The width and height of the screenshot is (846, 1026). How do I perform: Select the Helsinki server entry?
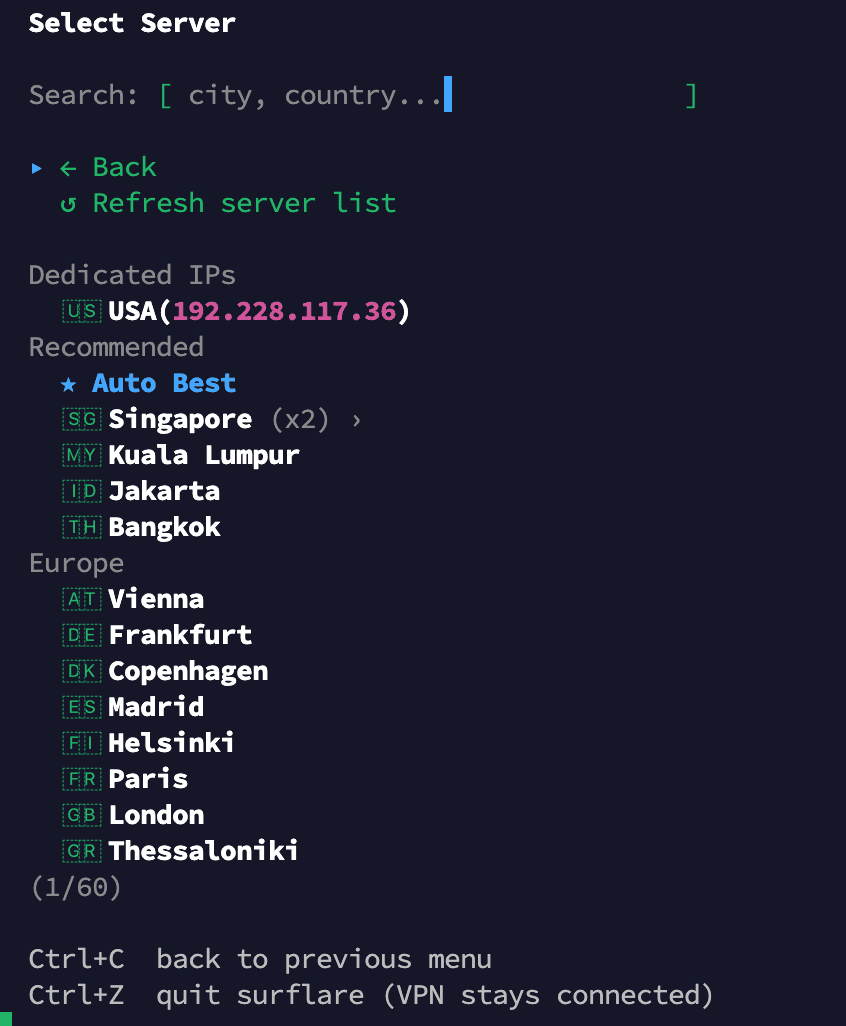(x=171, y=744)
